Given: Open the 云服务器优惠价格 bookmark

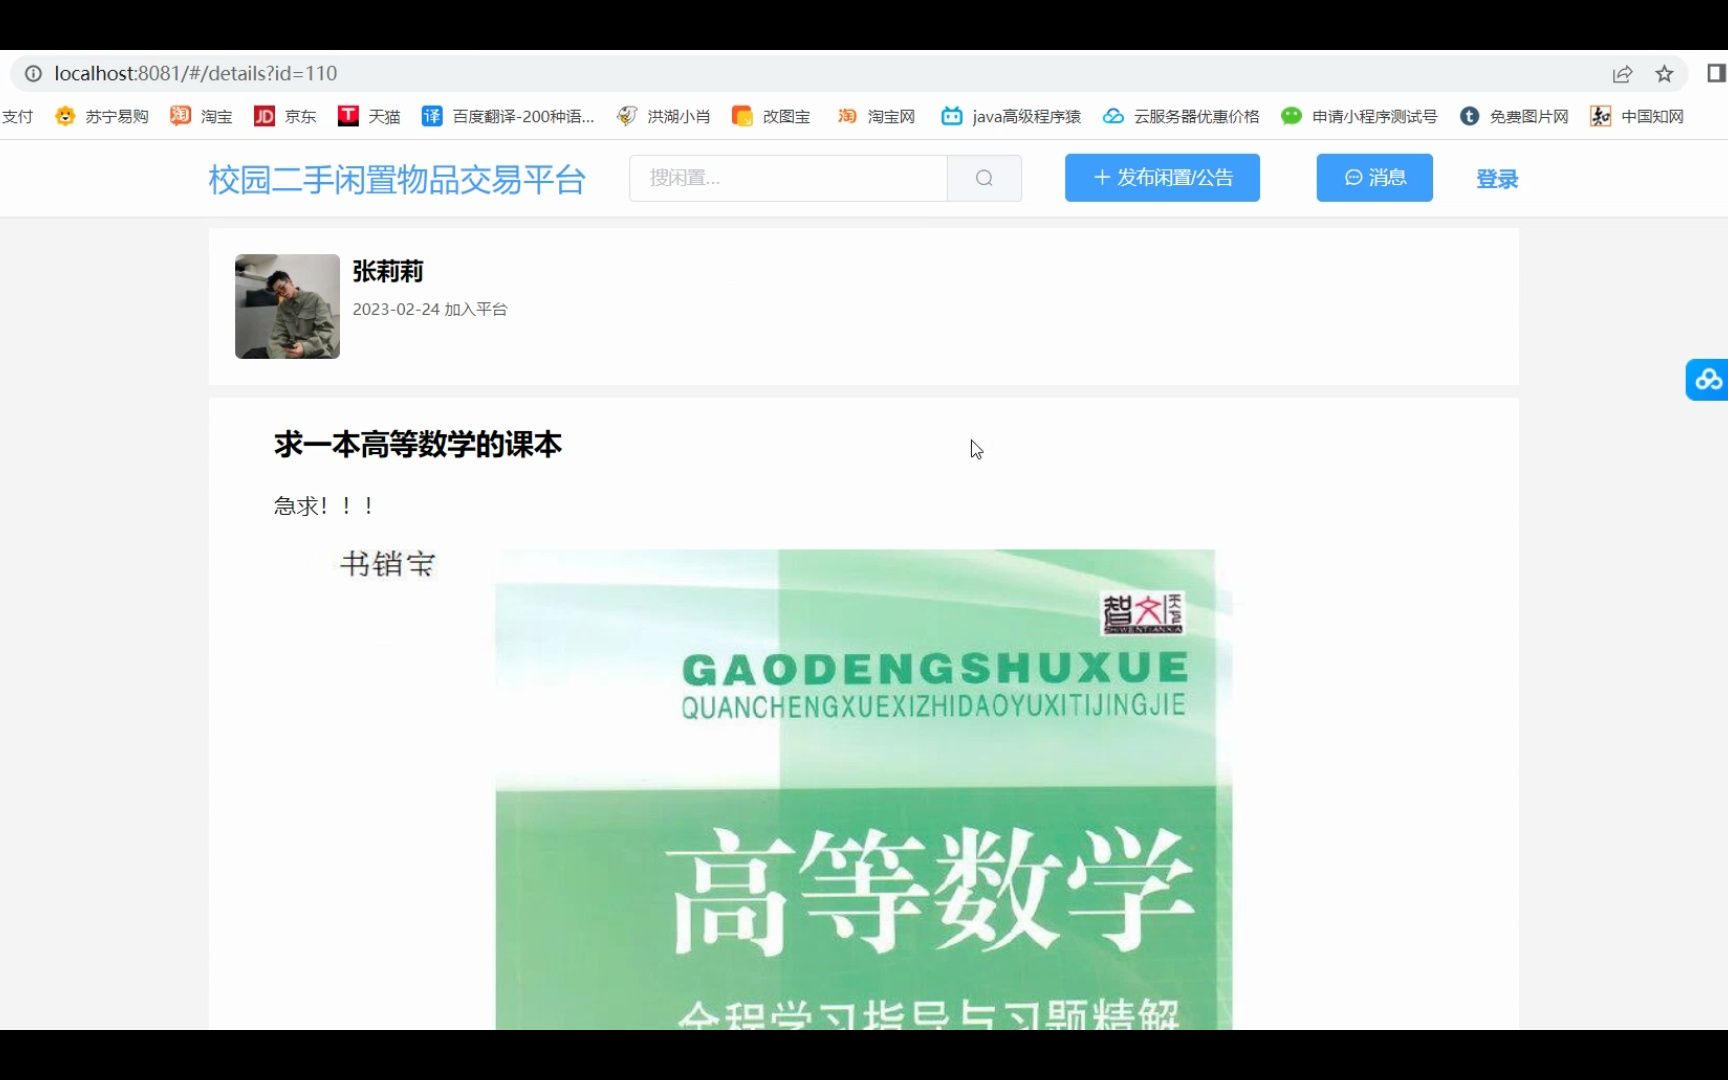Looking at the screenshot, I should coord(1181,116).
